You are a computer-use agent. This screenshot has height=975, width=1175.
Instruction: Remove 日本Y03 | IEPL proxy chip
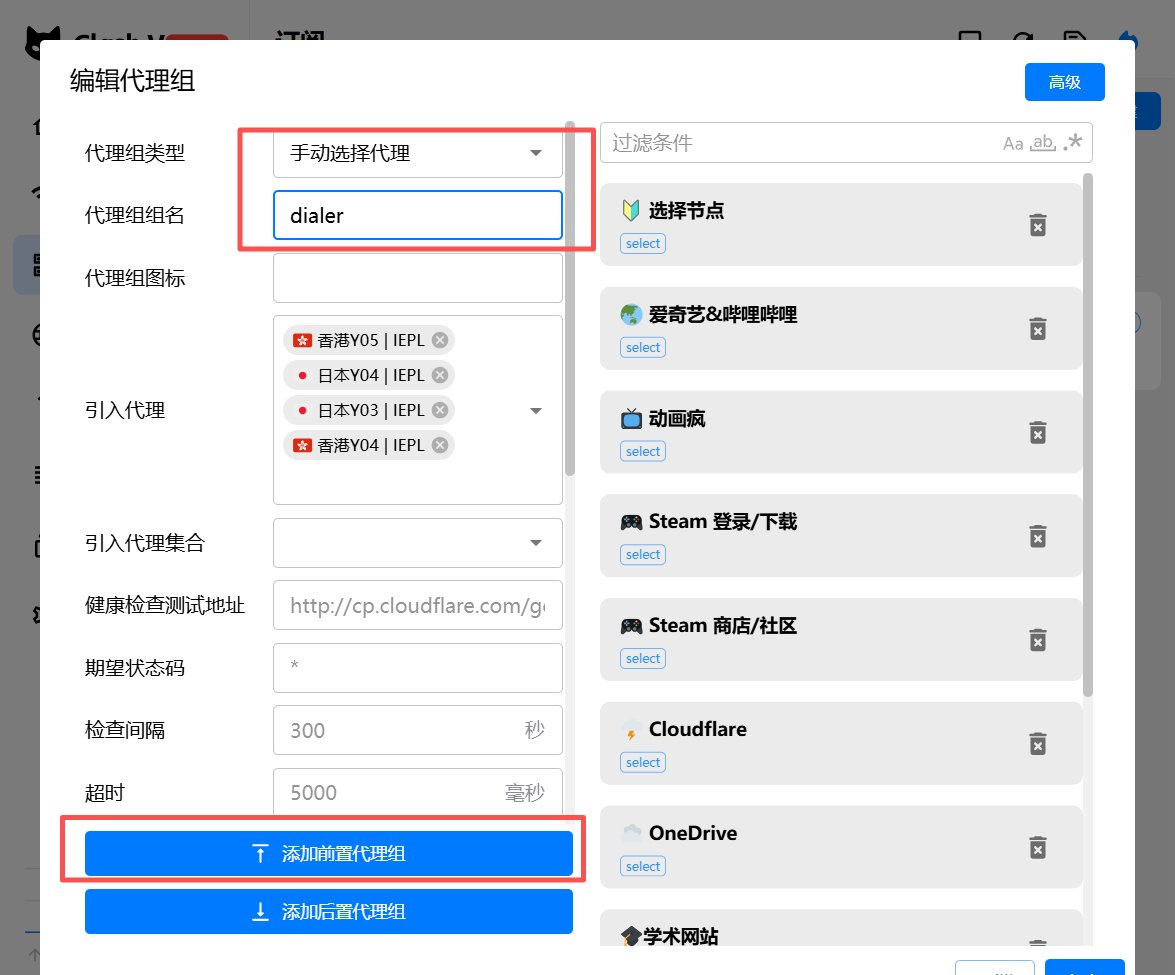440,410
